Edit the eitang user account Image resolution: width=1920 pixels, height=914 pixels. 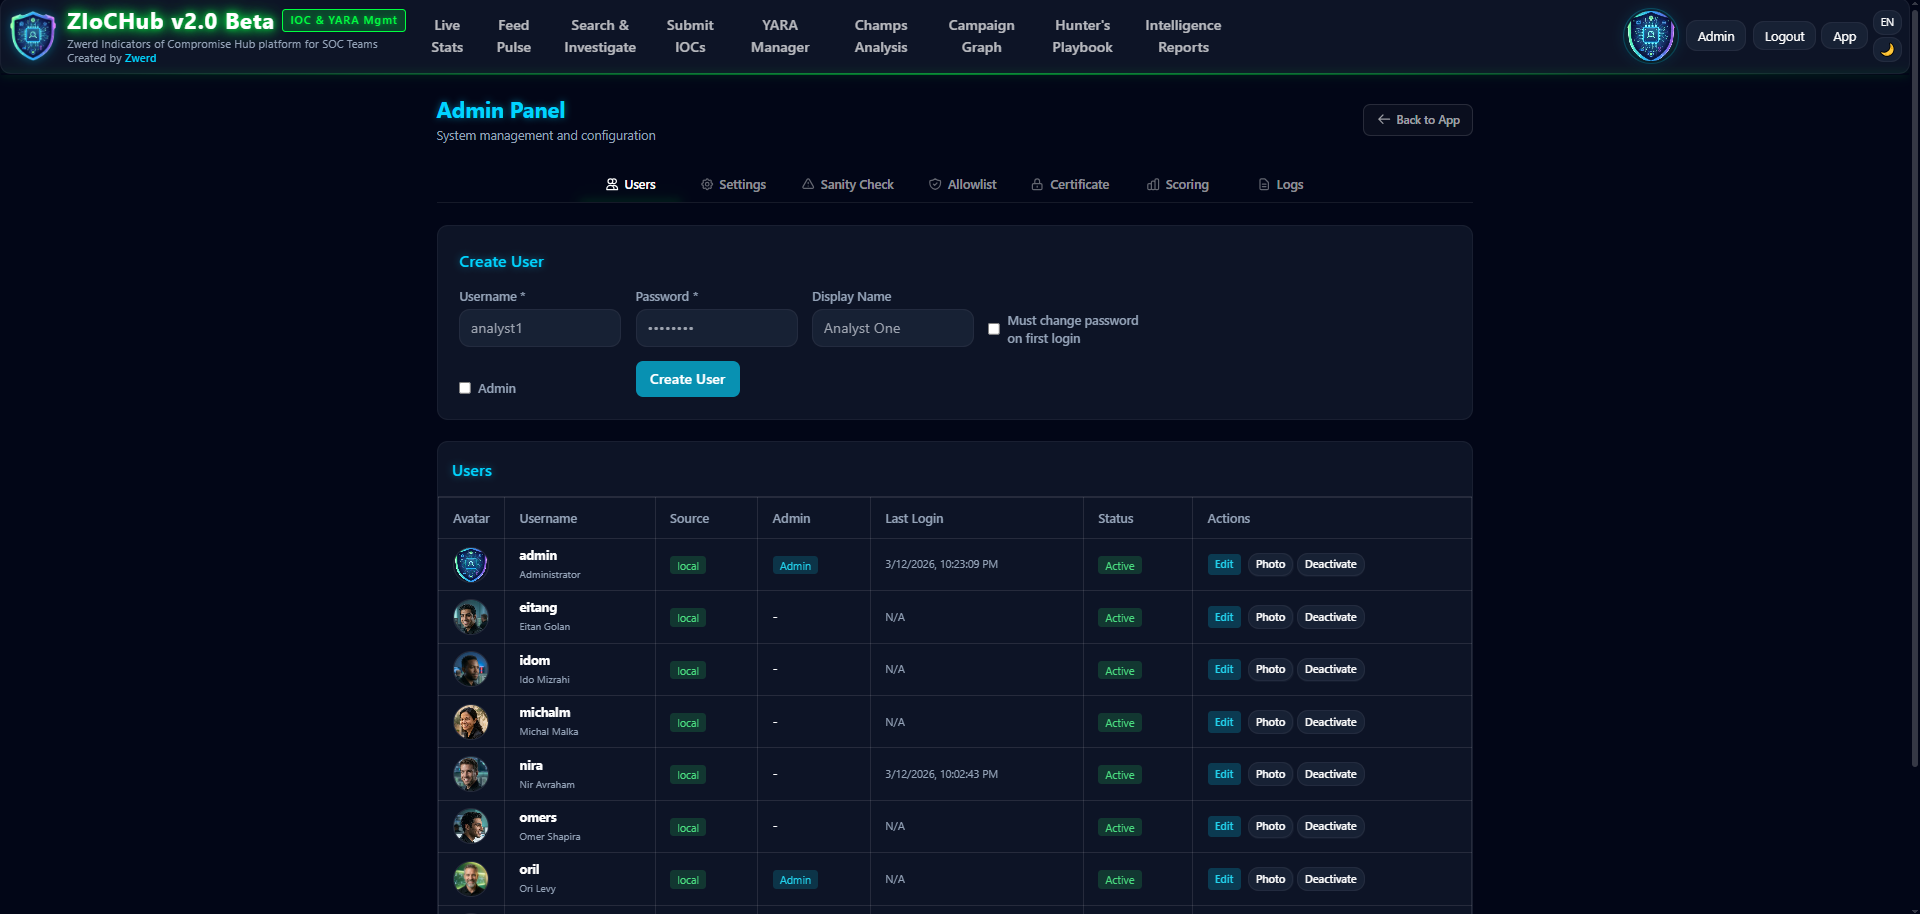click(1223, 617)
